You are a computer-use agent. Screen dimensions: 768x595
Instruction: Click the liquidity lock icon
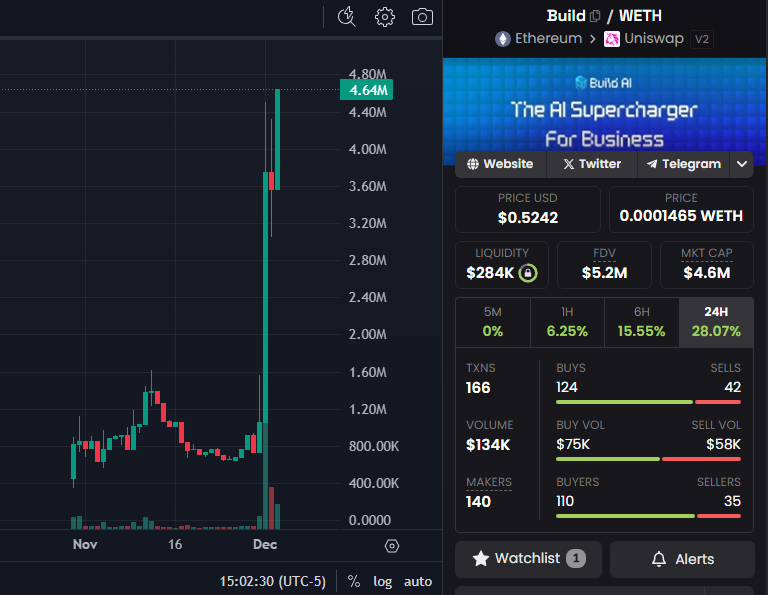pos(528,273)
